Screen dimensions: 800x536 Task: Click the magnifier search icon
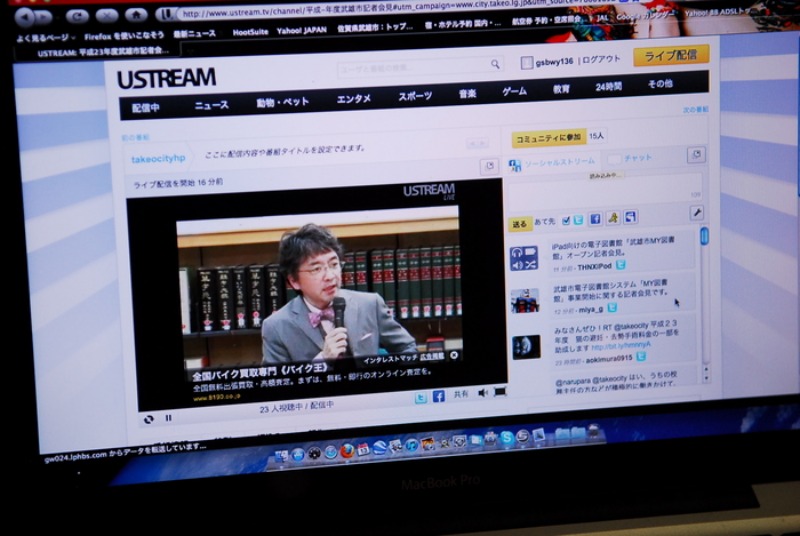495,64
